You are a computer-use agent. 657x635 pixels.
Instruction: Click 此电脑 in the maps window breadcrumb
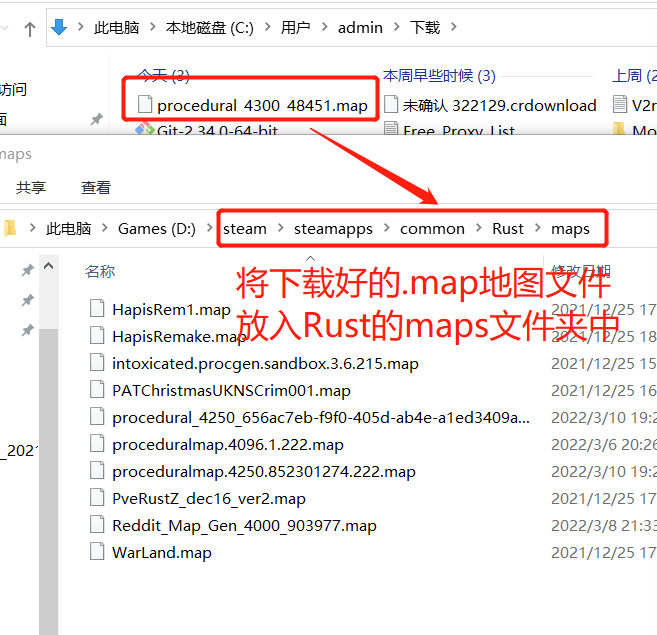click(x=68, y=229)
